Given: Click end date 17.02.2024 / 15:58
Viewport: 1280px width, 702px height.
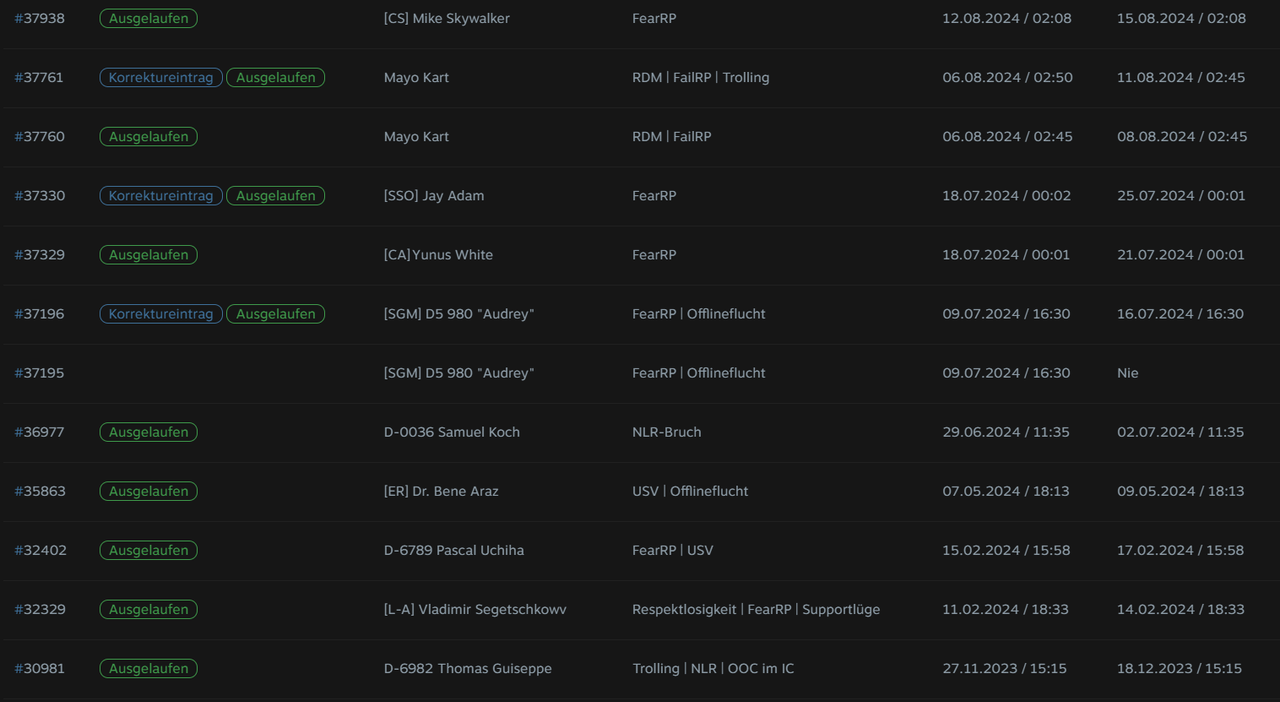Looking at the screenshot, I should point(1181,549).
